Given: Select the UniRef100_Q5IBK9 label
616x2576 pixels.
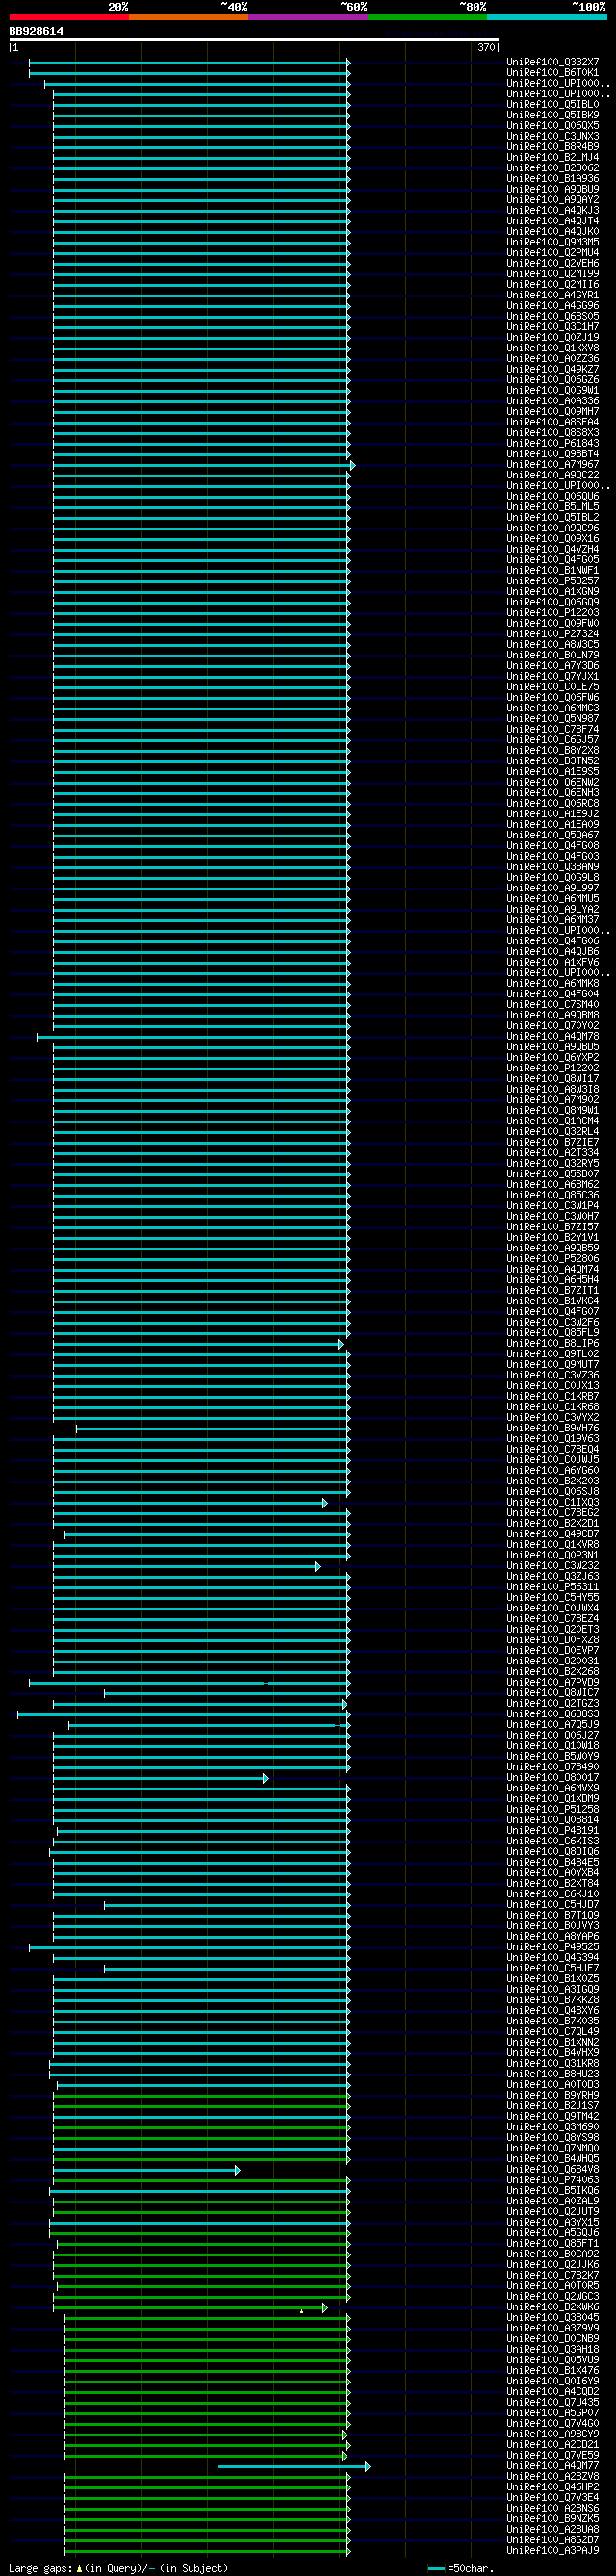Looking at the screenshot, I should [x=553, y=115].
